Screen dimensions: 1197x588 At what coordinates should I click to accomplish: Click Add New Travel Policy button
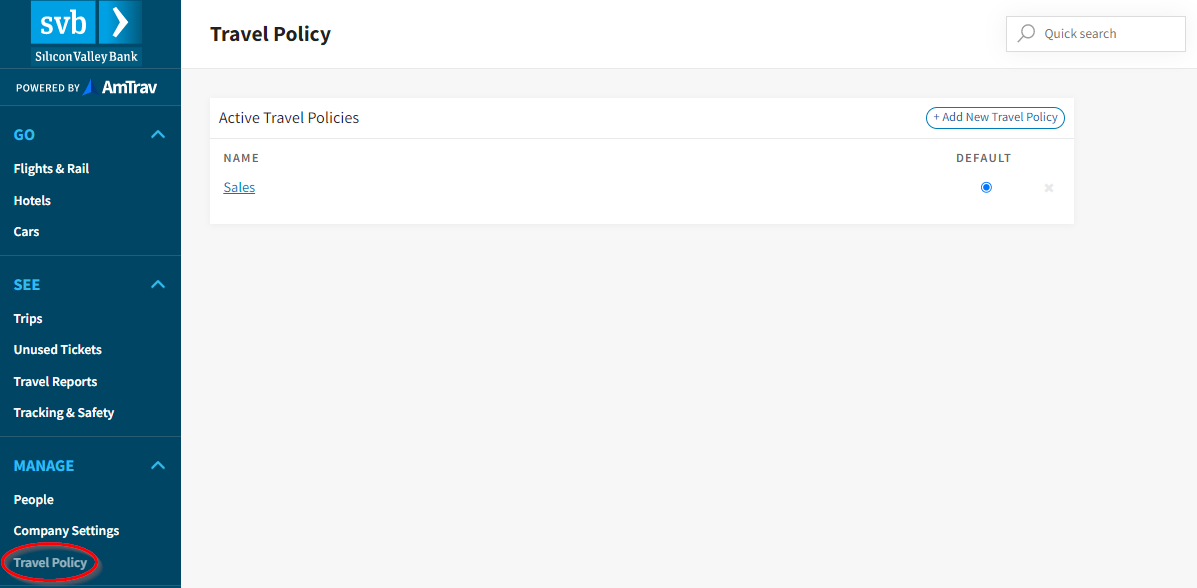pyautogui.click(x=995, y=118)
